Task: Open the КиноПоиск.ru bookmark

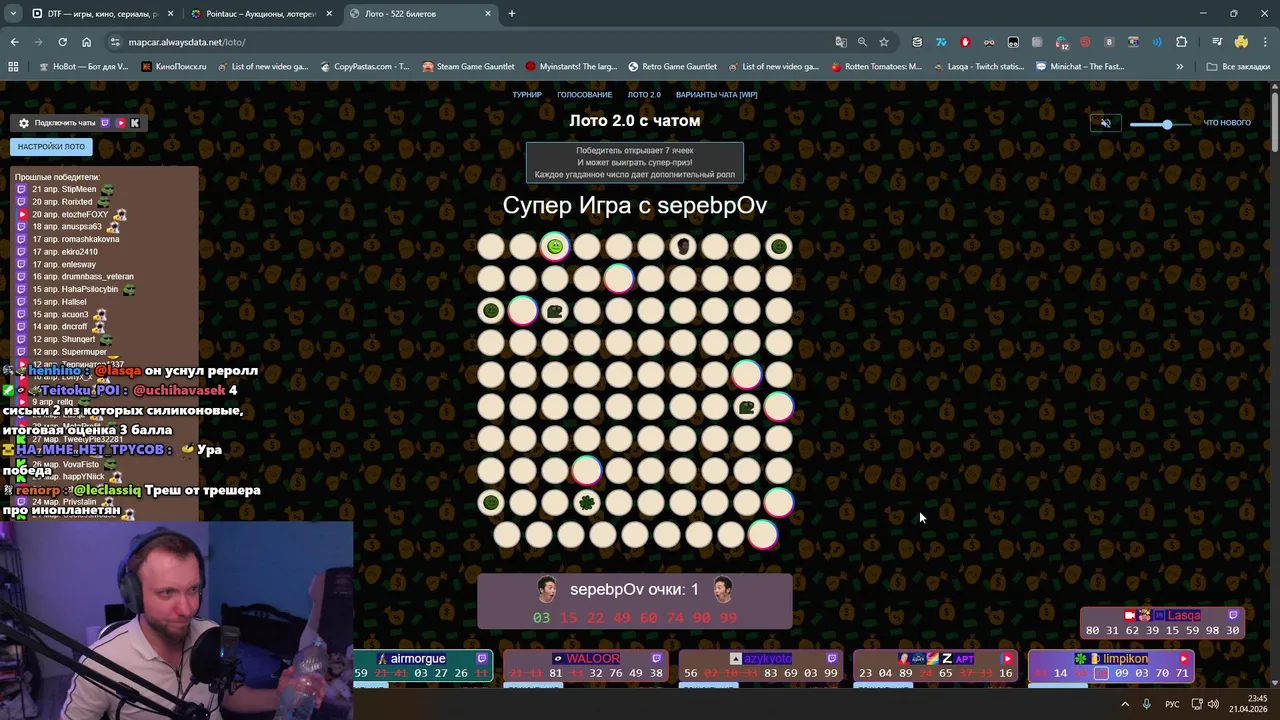Action: (174, 67)
